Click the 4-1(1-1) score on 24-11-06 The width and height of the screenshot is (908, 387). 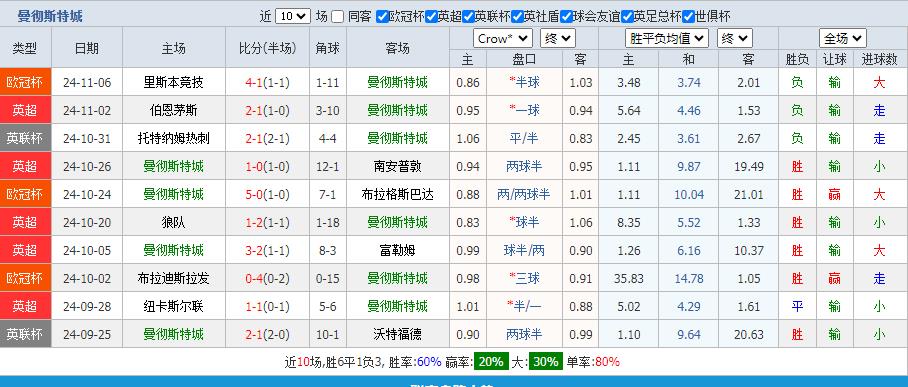pos(268,82)
